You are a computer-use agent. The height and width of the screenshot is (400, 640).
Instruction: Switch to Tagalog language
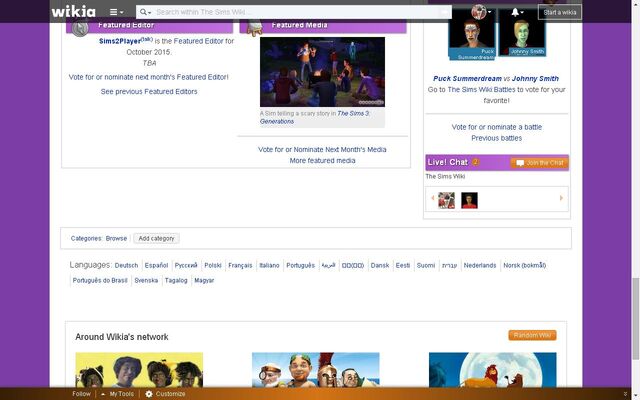[x=176, y=280]
